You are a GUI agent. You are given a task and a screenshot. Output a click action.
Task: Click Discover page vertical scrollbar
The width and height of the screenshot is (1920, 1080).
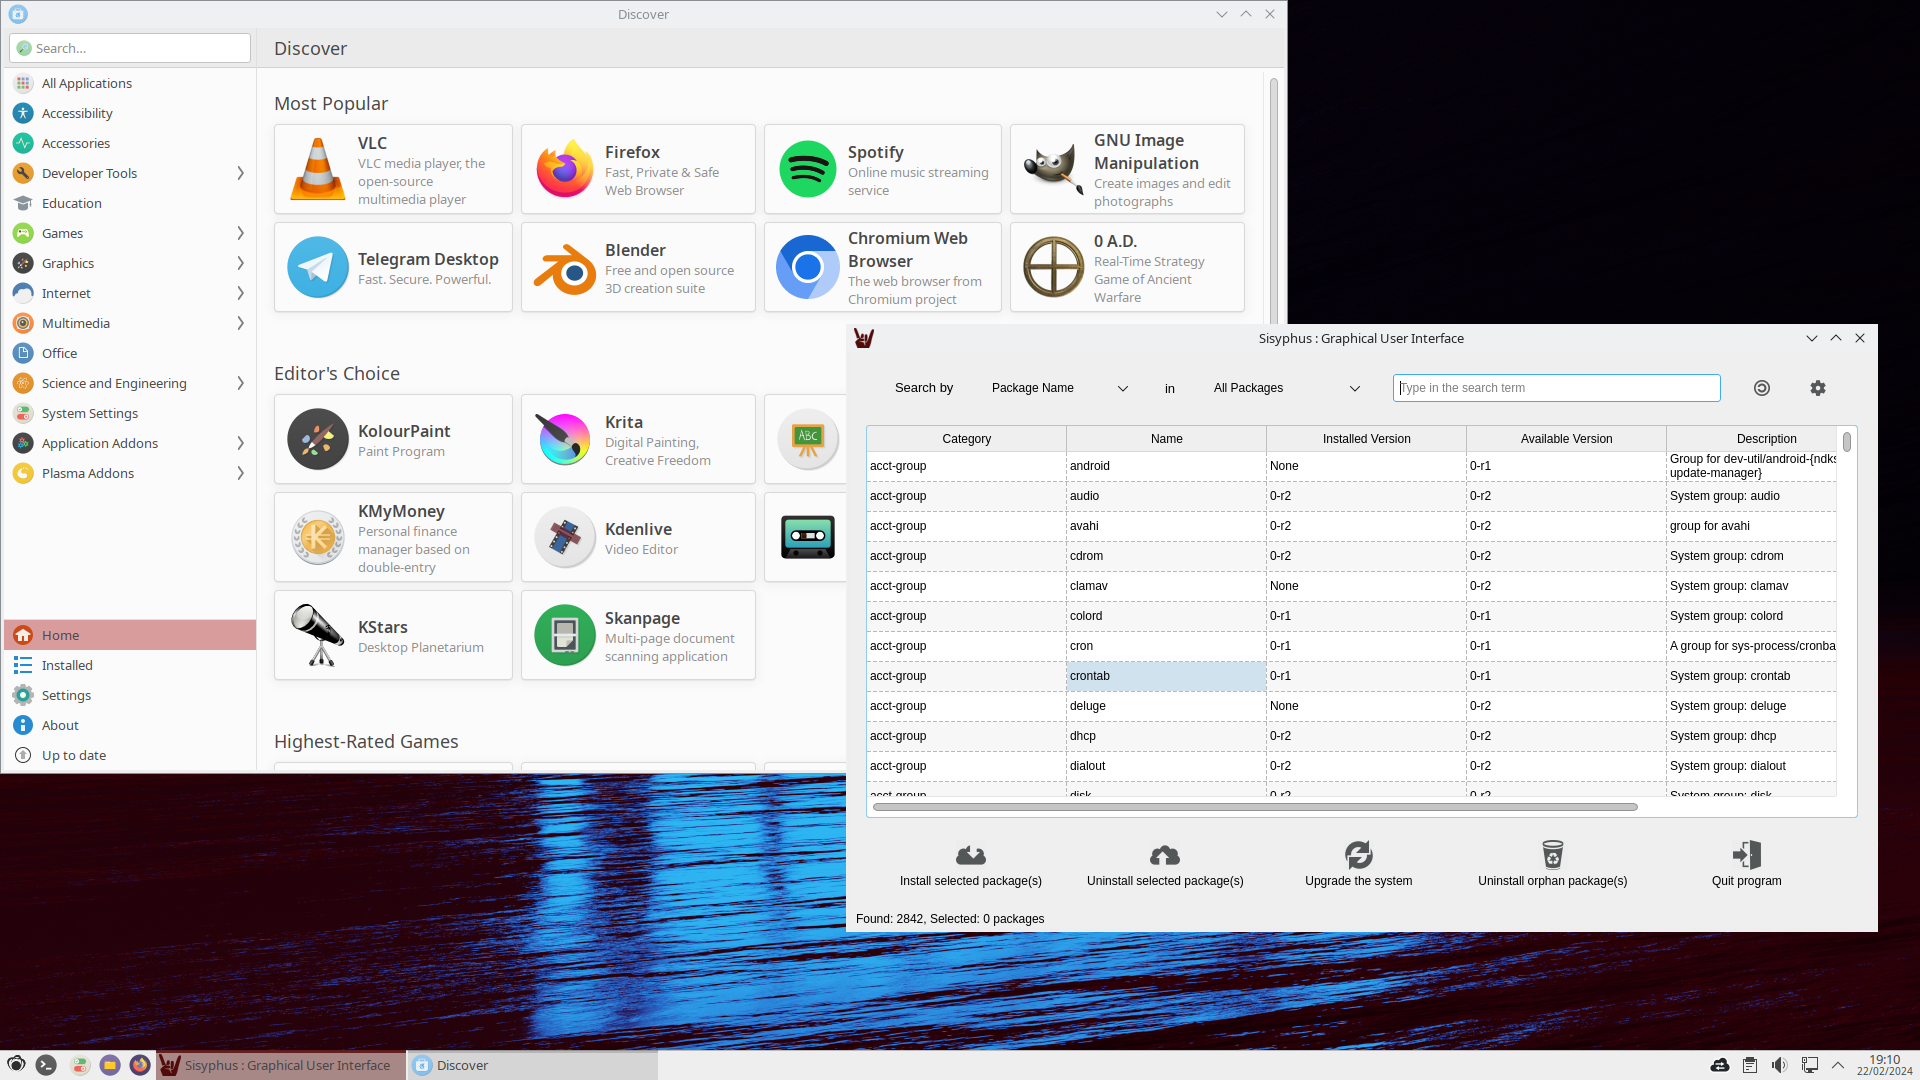click(x=1274, y=200)
